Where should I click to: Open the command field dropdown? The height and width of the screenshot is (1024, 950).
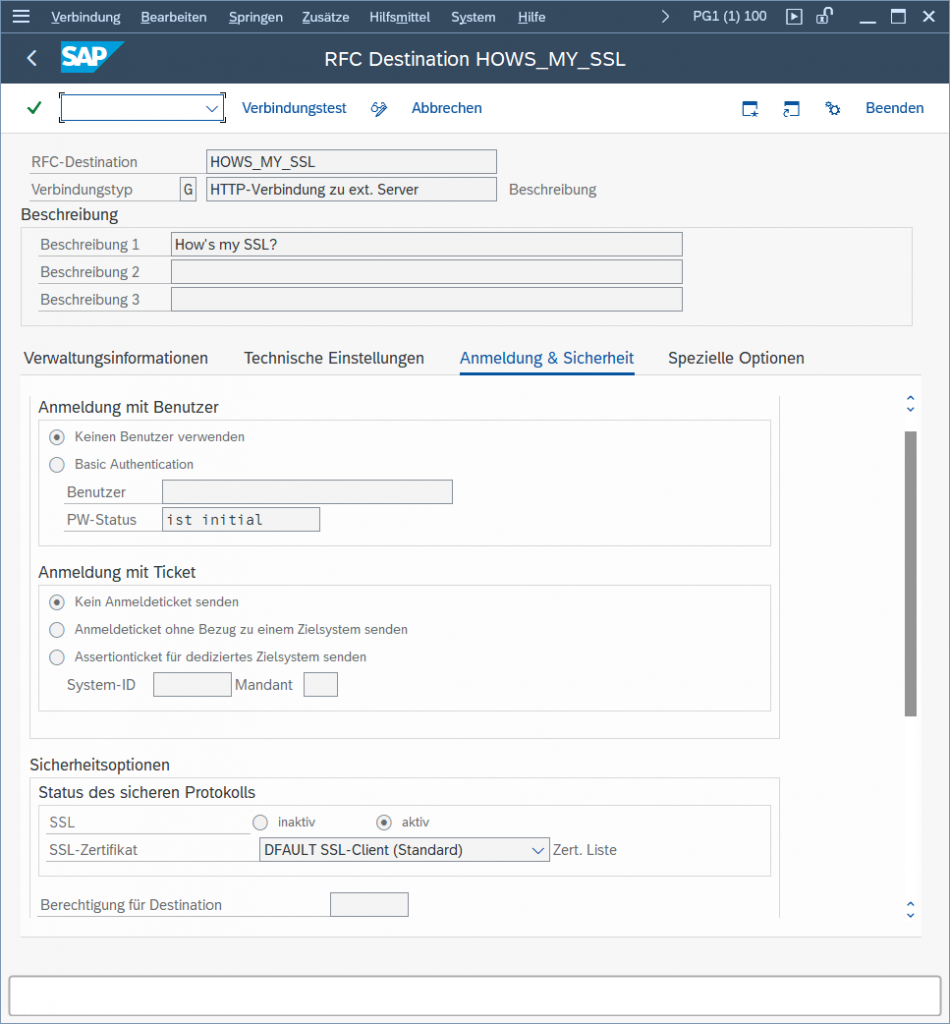(x=212, y=108)
